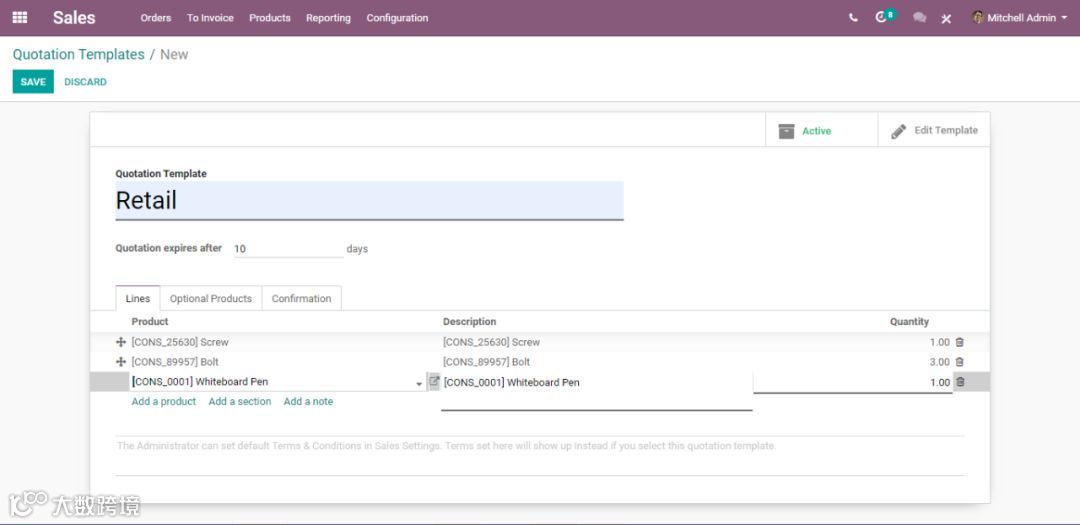Image resolution: width=1080 pixels, height=525 pixels.
Task: Switch to the Optional Products tab
Action: pos(211,298)
